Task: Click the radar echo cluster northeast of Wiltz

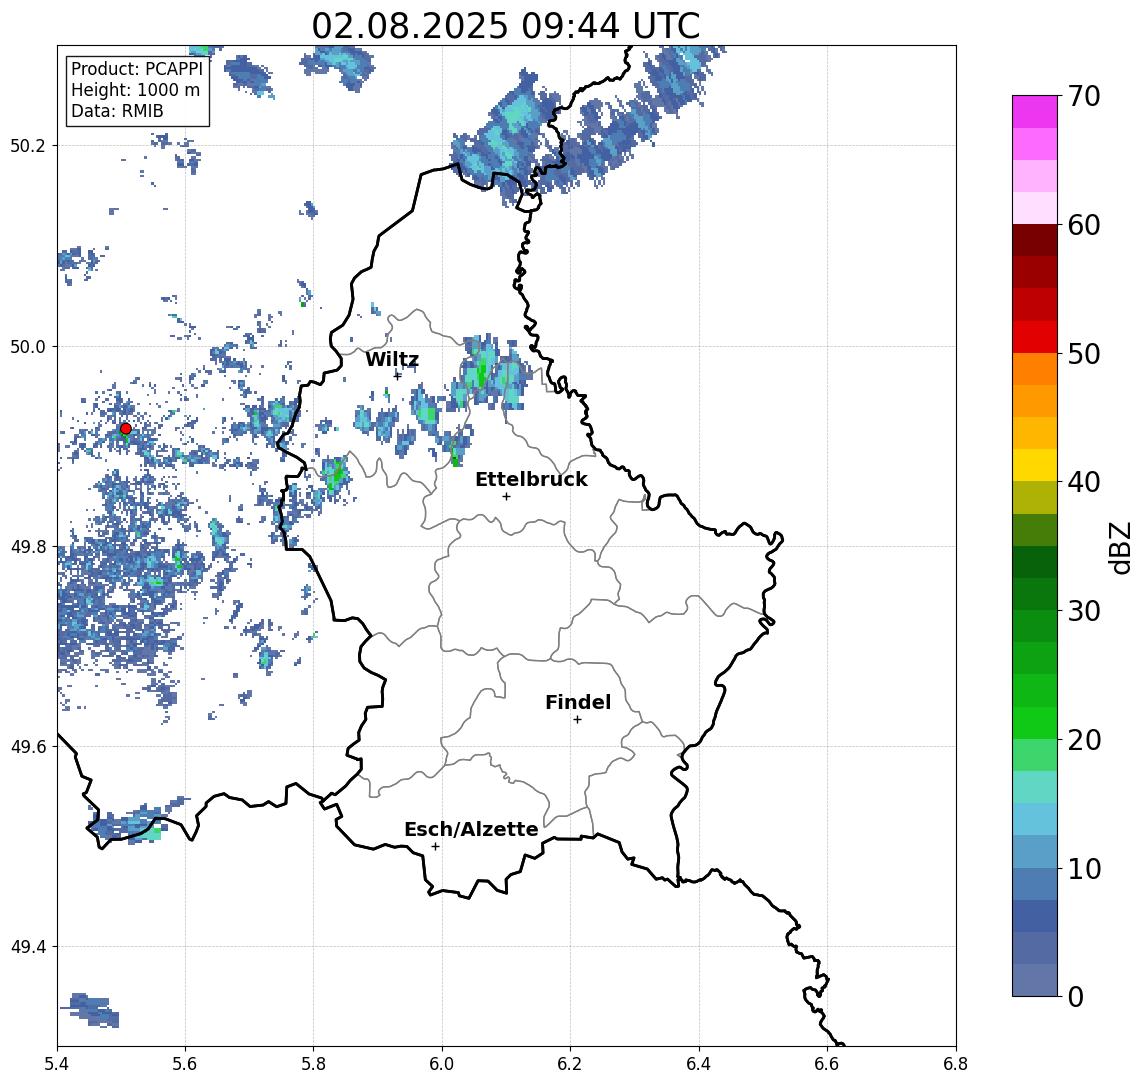Action: 491,373
